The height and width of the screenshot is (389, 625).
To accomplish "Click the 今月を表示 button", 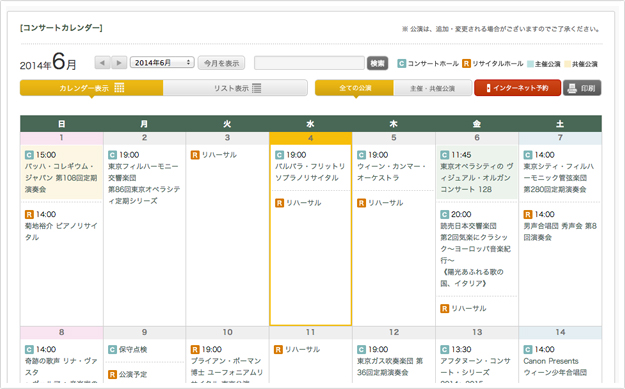I will 222,63.
